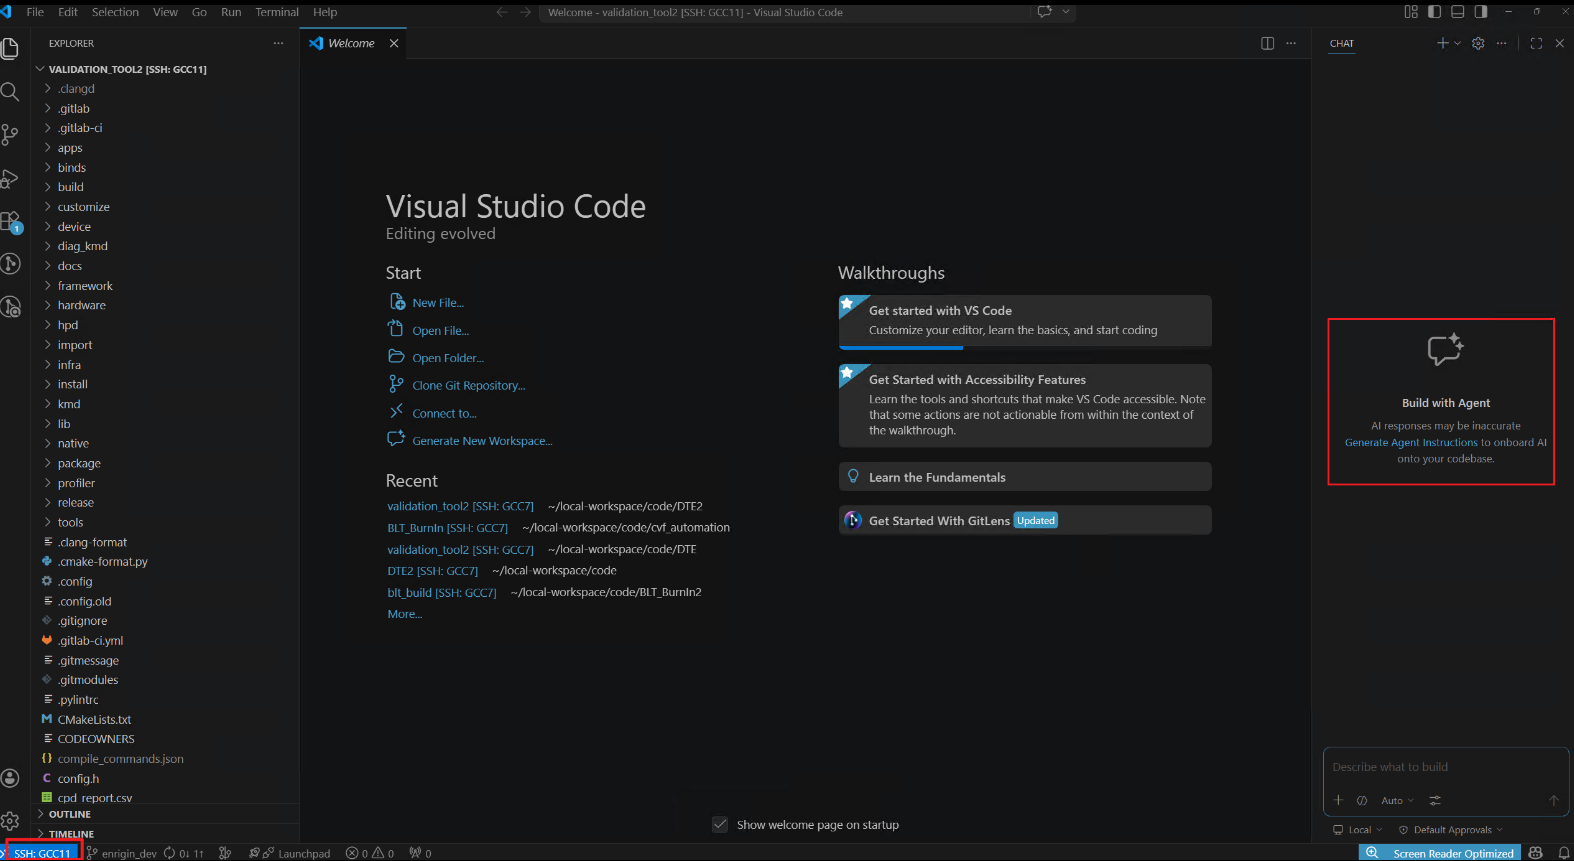Open the New Chat dropdown arrow
This screenshot has height=861, width=1574.
(x=1457, y=43)
